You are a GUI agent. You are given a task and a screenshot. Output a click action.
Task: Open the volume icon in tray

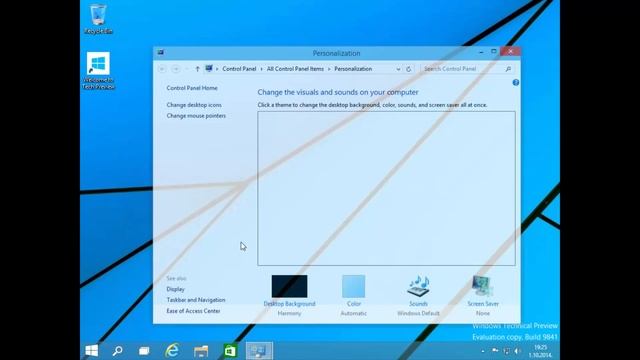tap(518, 351)
